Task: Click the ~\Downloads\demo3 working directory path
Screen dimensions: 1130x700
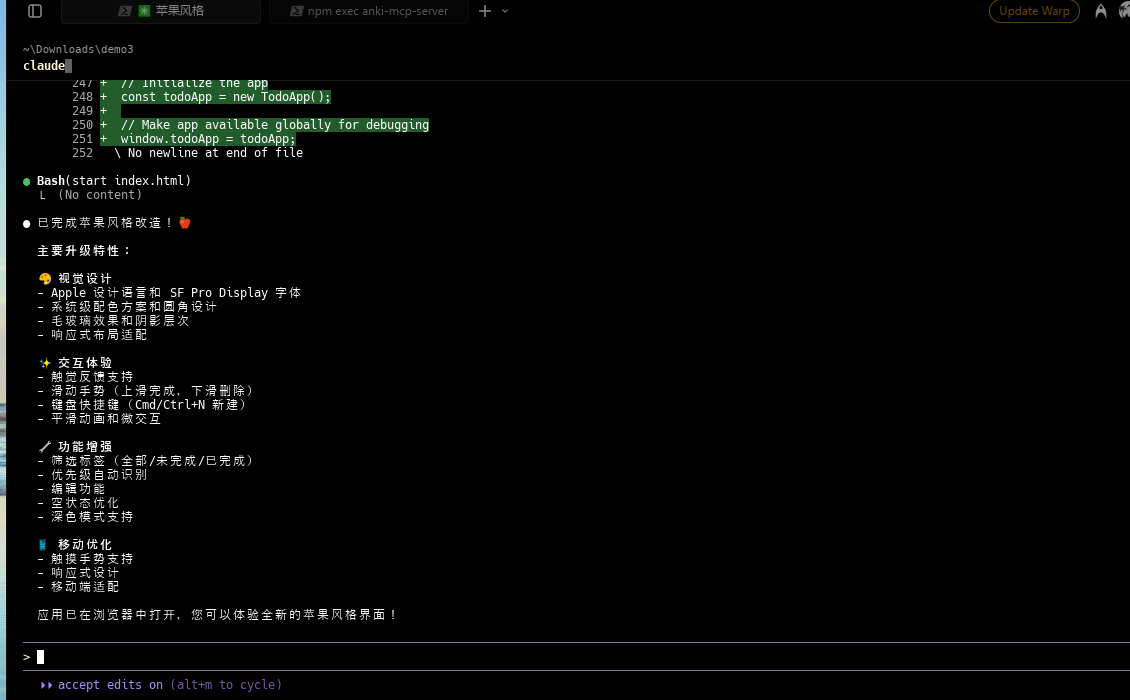Action: point(78,49)
